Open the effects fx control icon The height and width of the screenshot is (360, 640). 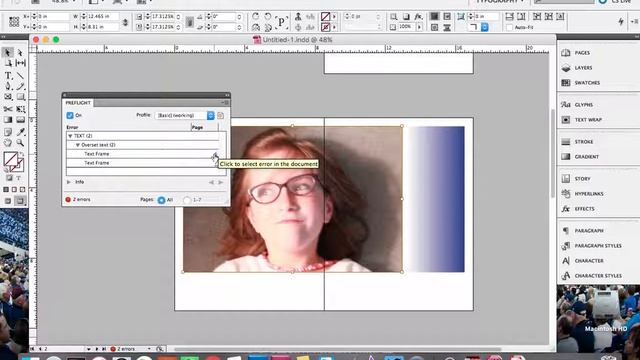pyautogui.click(x=418, y=17)
